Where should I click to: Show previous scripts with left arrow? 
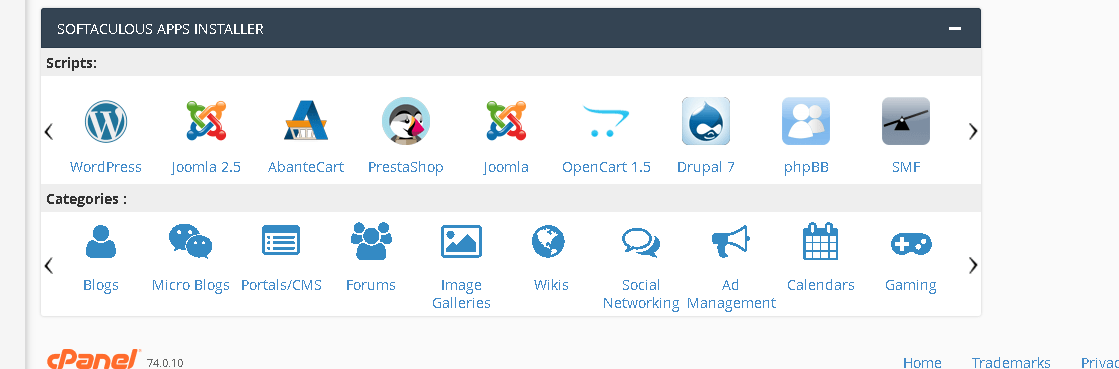[49, 131]
